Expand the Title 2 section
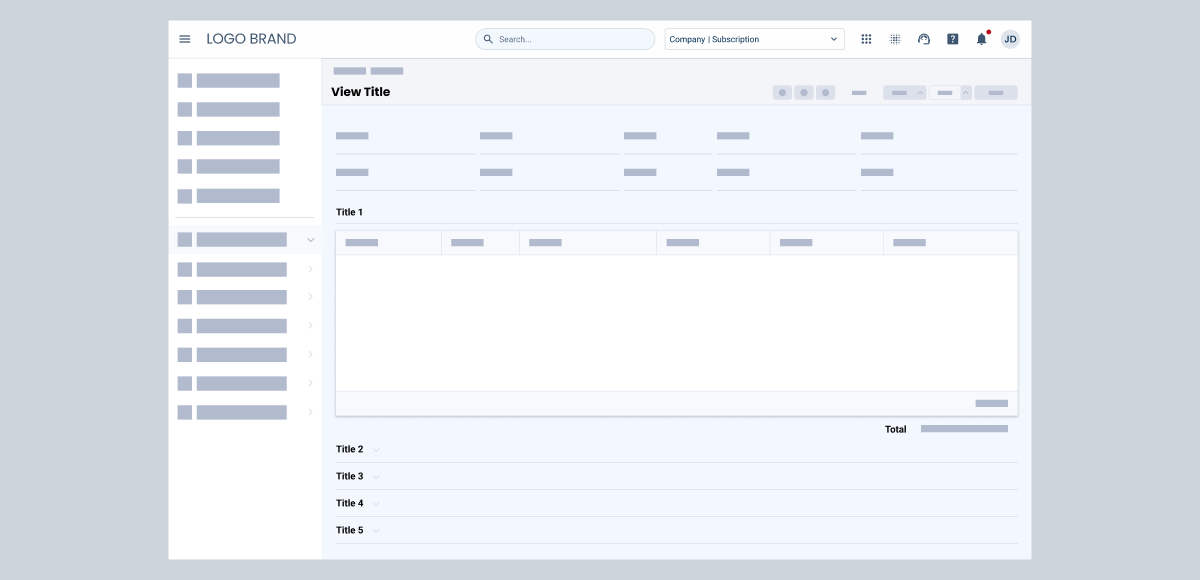1200x580 pixels. [376, 450]
